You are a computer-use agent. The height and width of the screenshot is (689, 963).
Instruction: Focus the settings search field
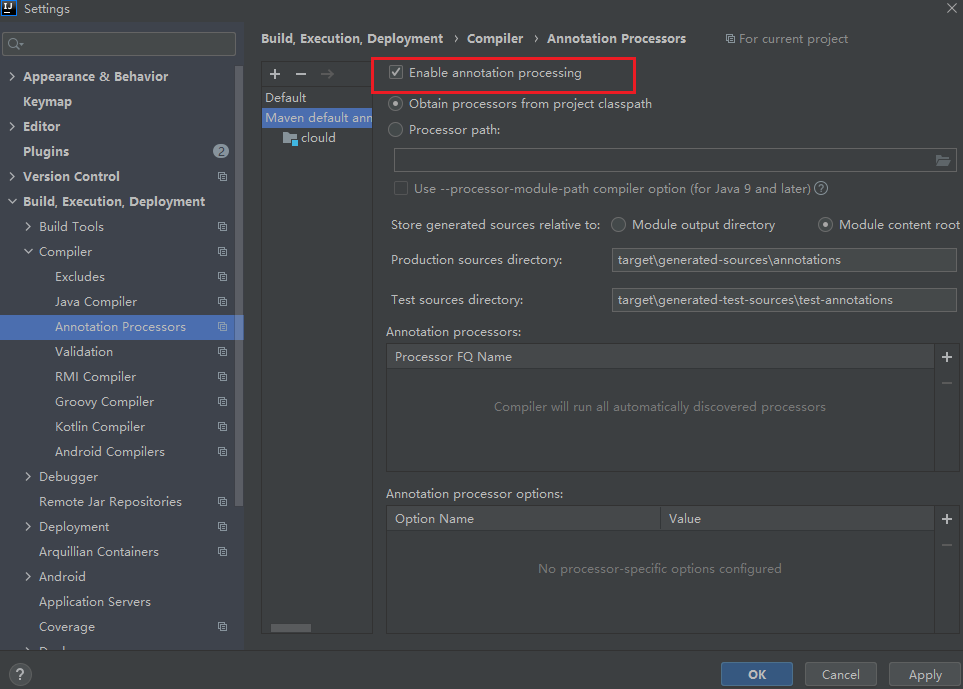tap(119, 44)
